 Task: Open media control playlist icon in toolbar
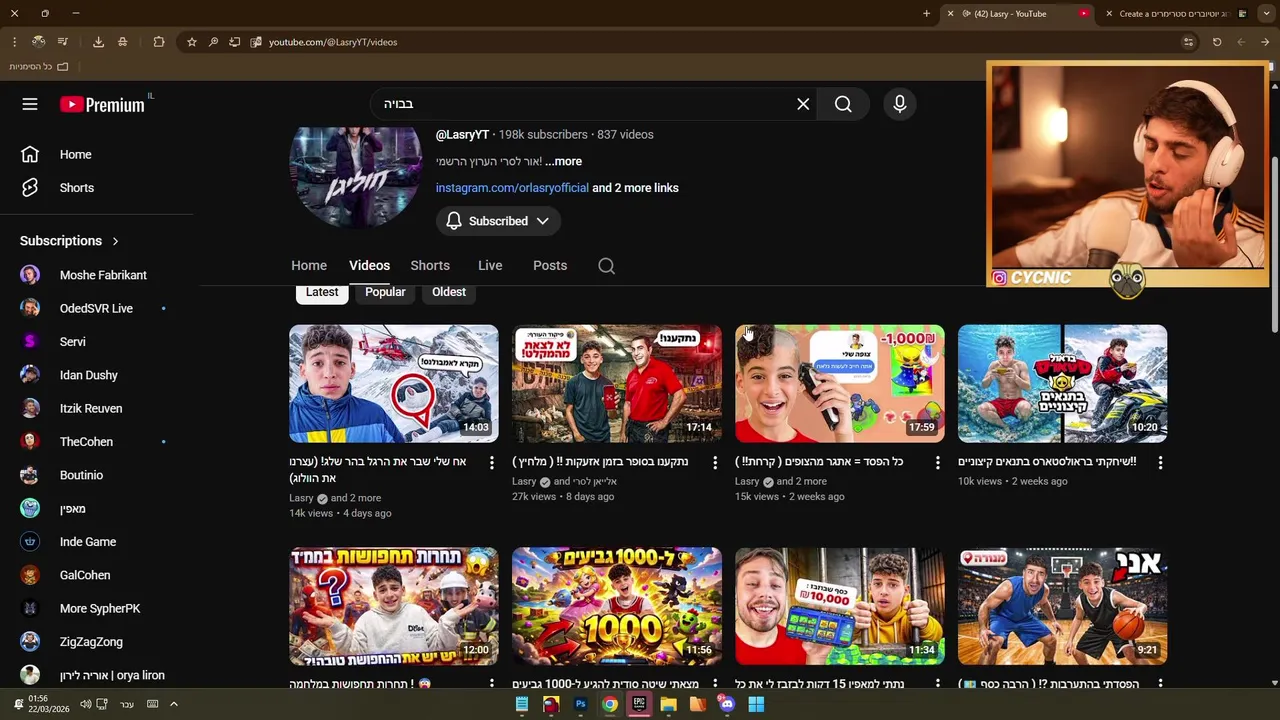click(x=62, y=42)
